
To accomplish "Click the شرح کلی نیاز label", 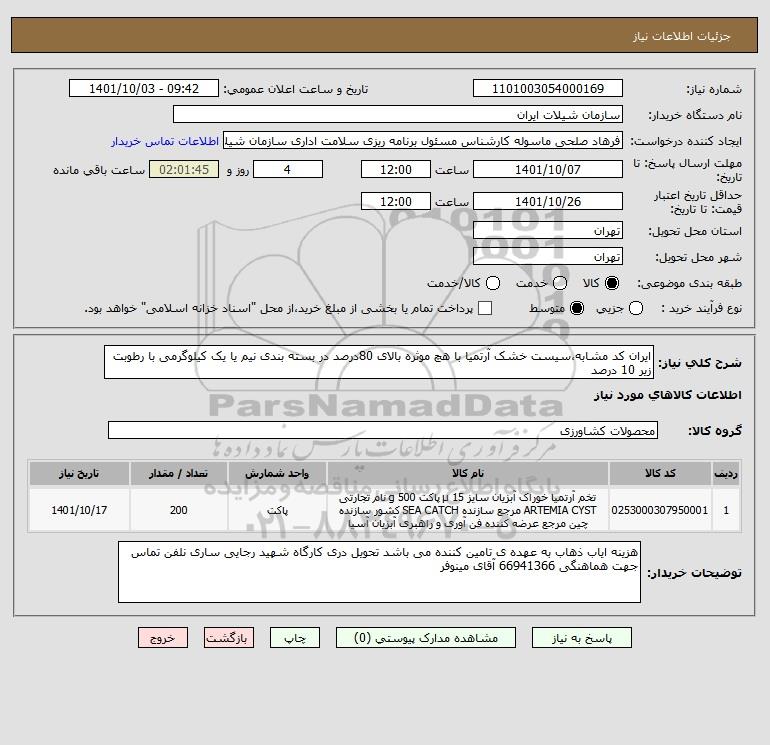I will click(x=700, y=363).
